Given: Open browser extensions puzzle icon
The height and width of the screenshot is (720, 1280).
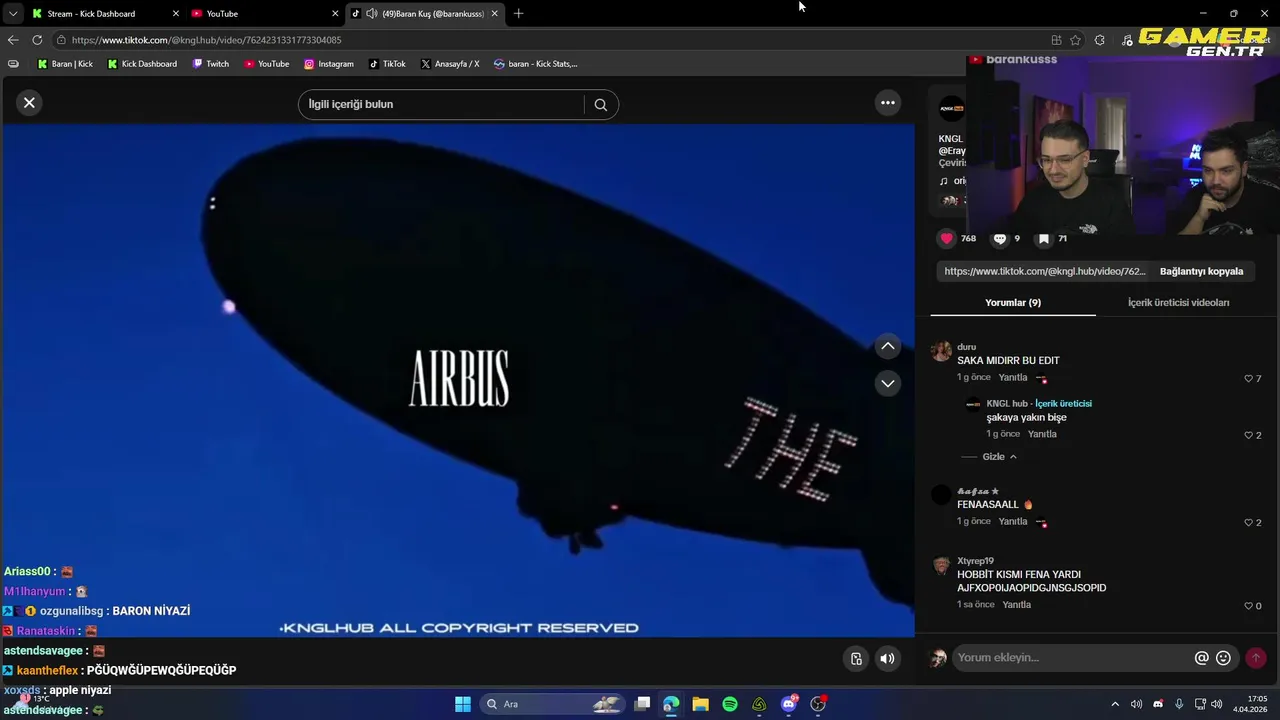Looking at the screenshot, I should pos(1100,40).
